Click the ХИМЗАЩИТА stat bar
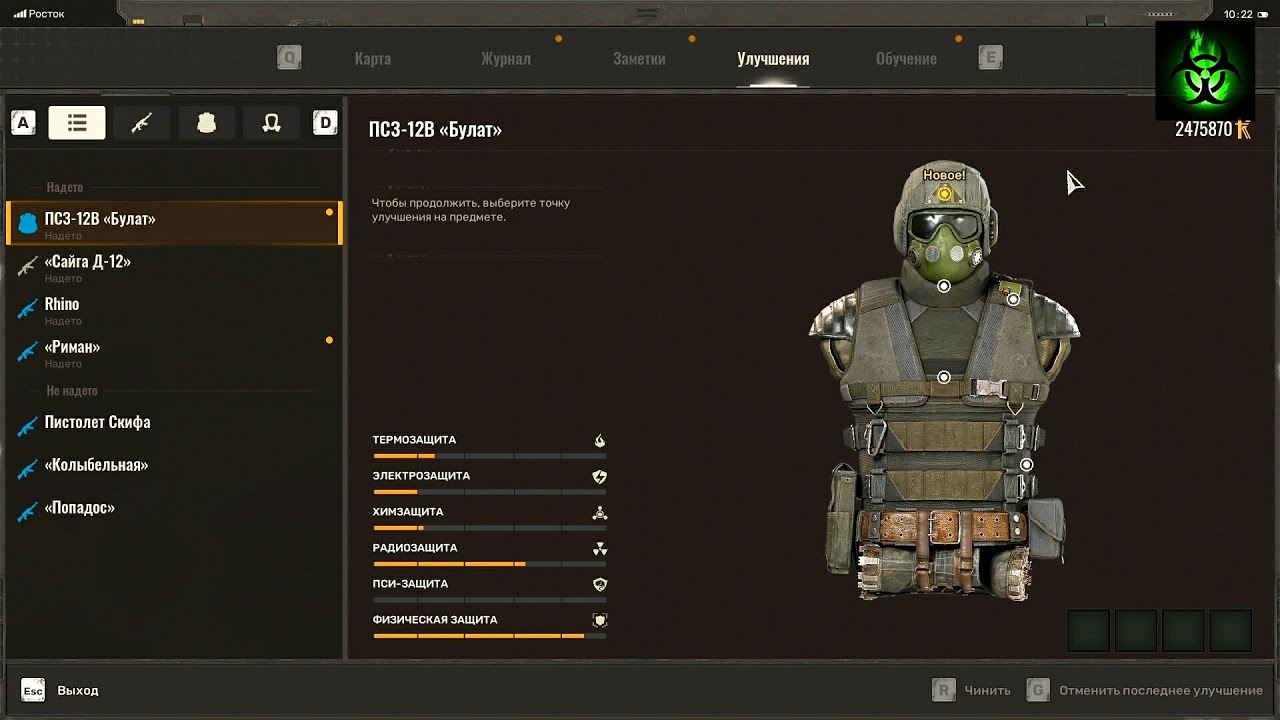This screenshot has height=720, width=1280. pos(489,528)
